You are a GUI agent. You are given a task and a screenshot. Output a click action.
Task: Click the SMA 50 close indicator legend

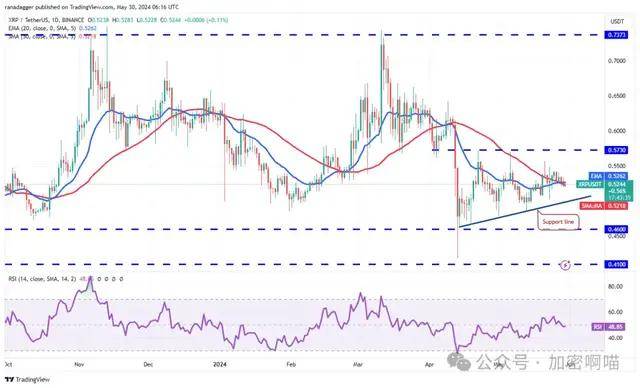tap(51, 36)
